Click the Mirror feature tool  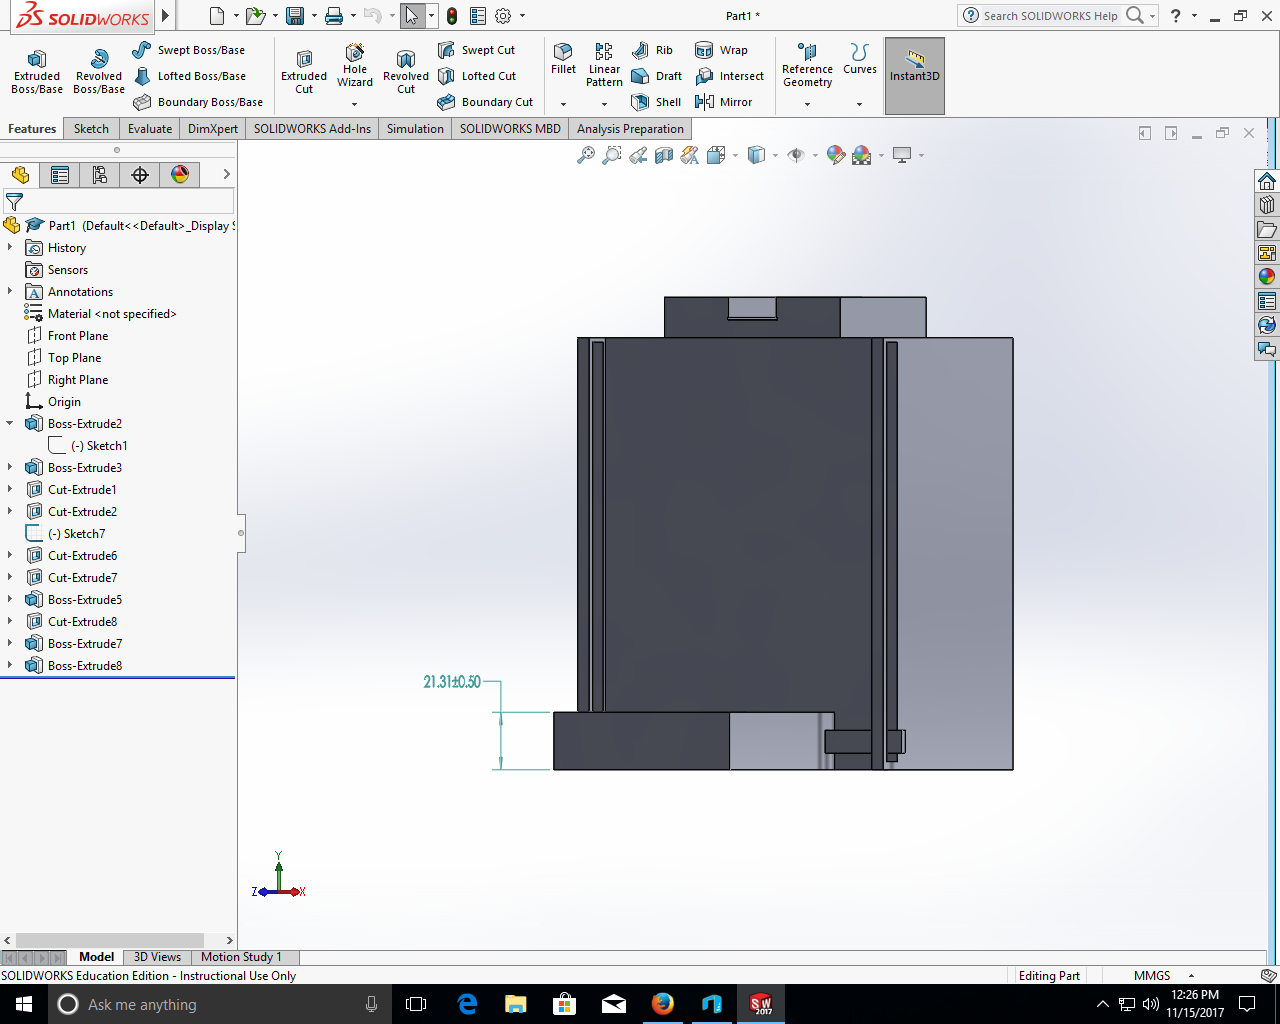[x=723, y=102]
